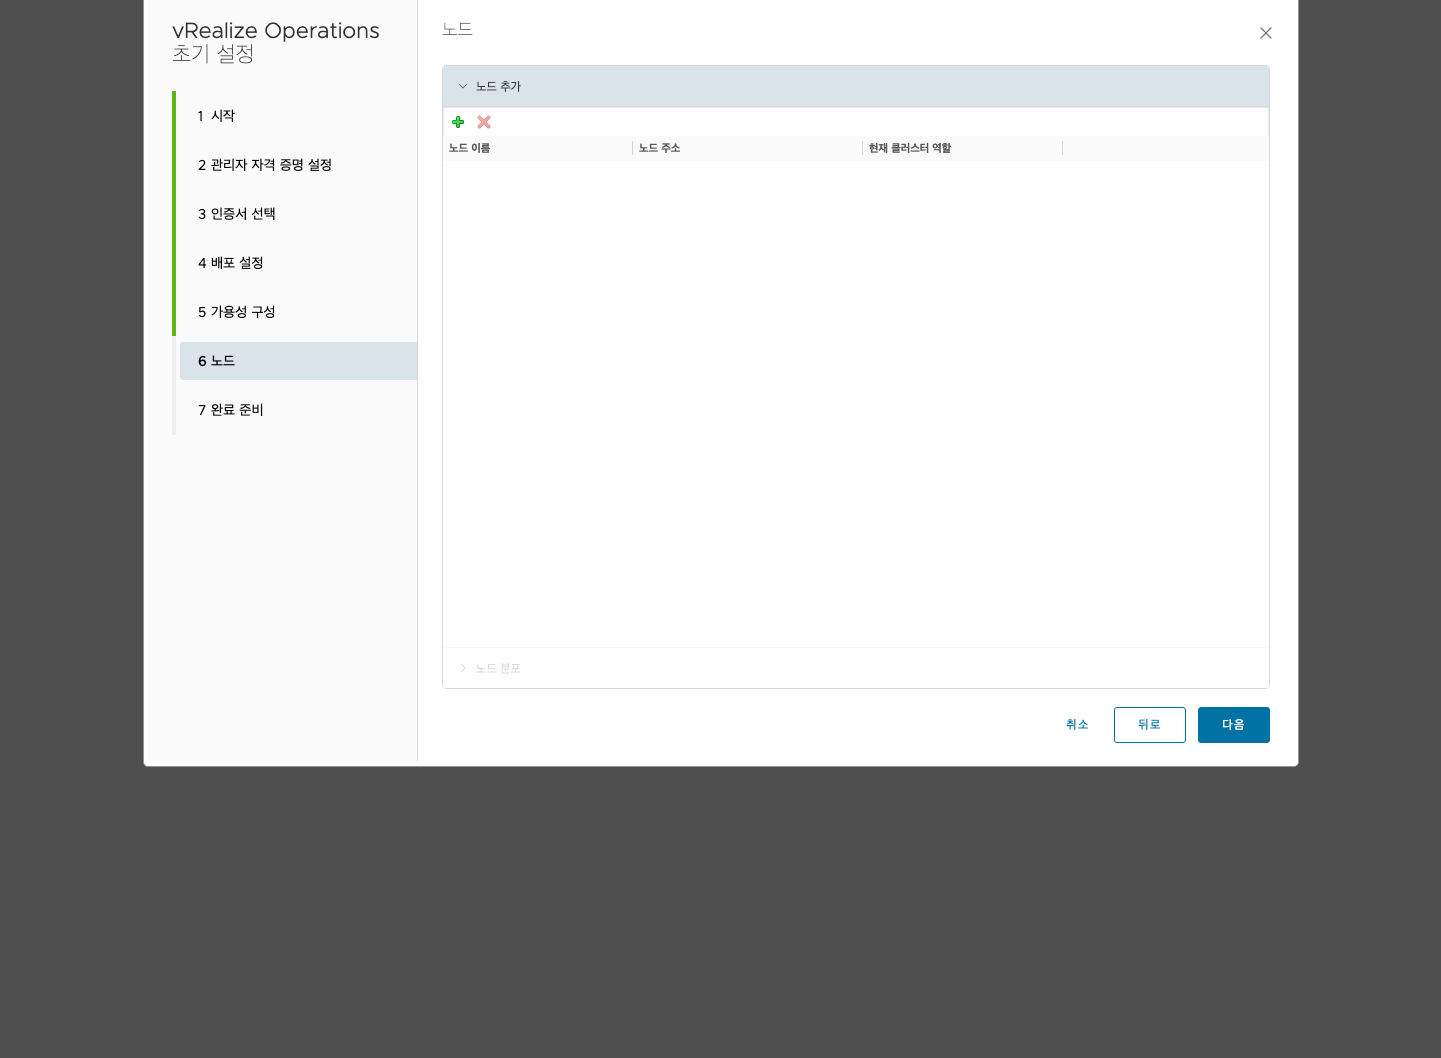1441x1058 pixels.
Task: Select step 6 노드
Action: (298, 361)
